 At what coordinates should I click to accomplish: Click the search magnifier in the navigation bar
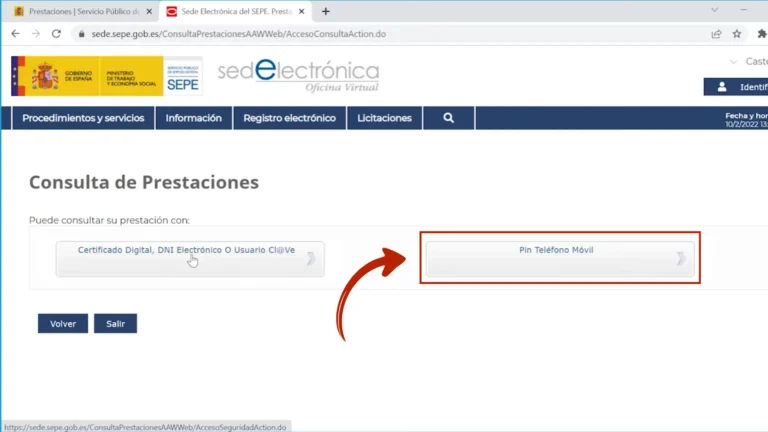pos(448,118)
